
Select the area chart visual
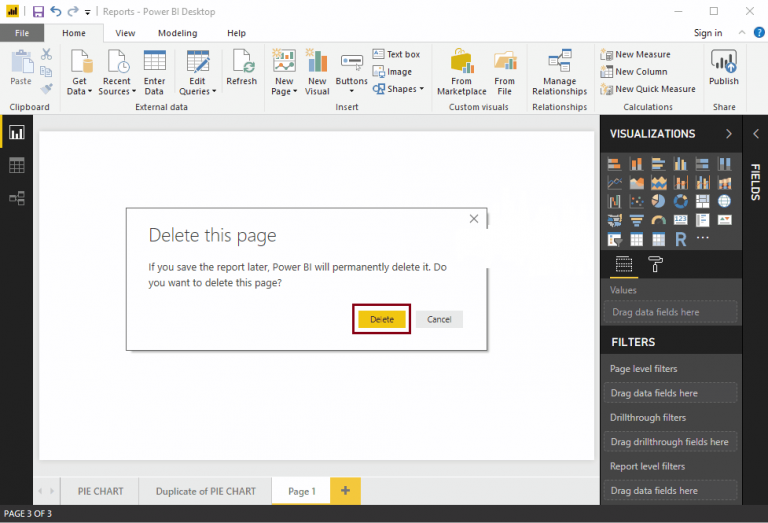pyautogui.click(x=636, y=183)
